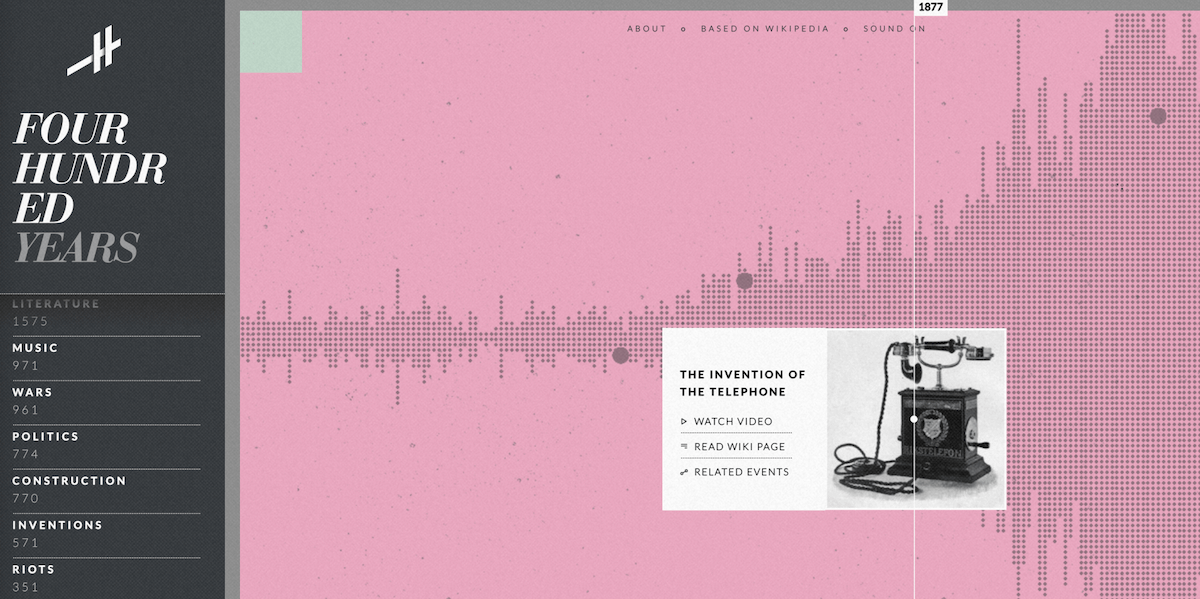
Task: Expand the Literature category
Action: [55, 303]
